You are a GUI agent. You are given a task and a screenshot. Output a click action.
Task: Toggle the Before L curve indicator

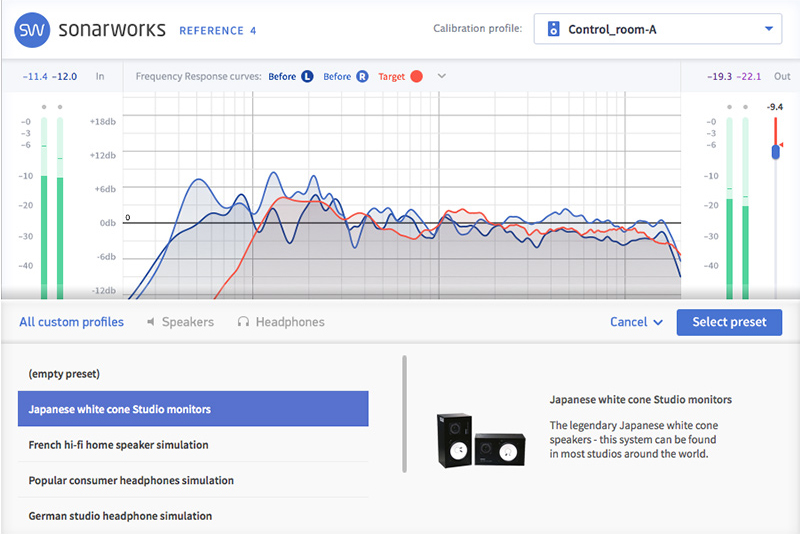307,77
